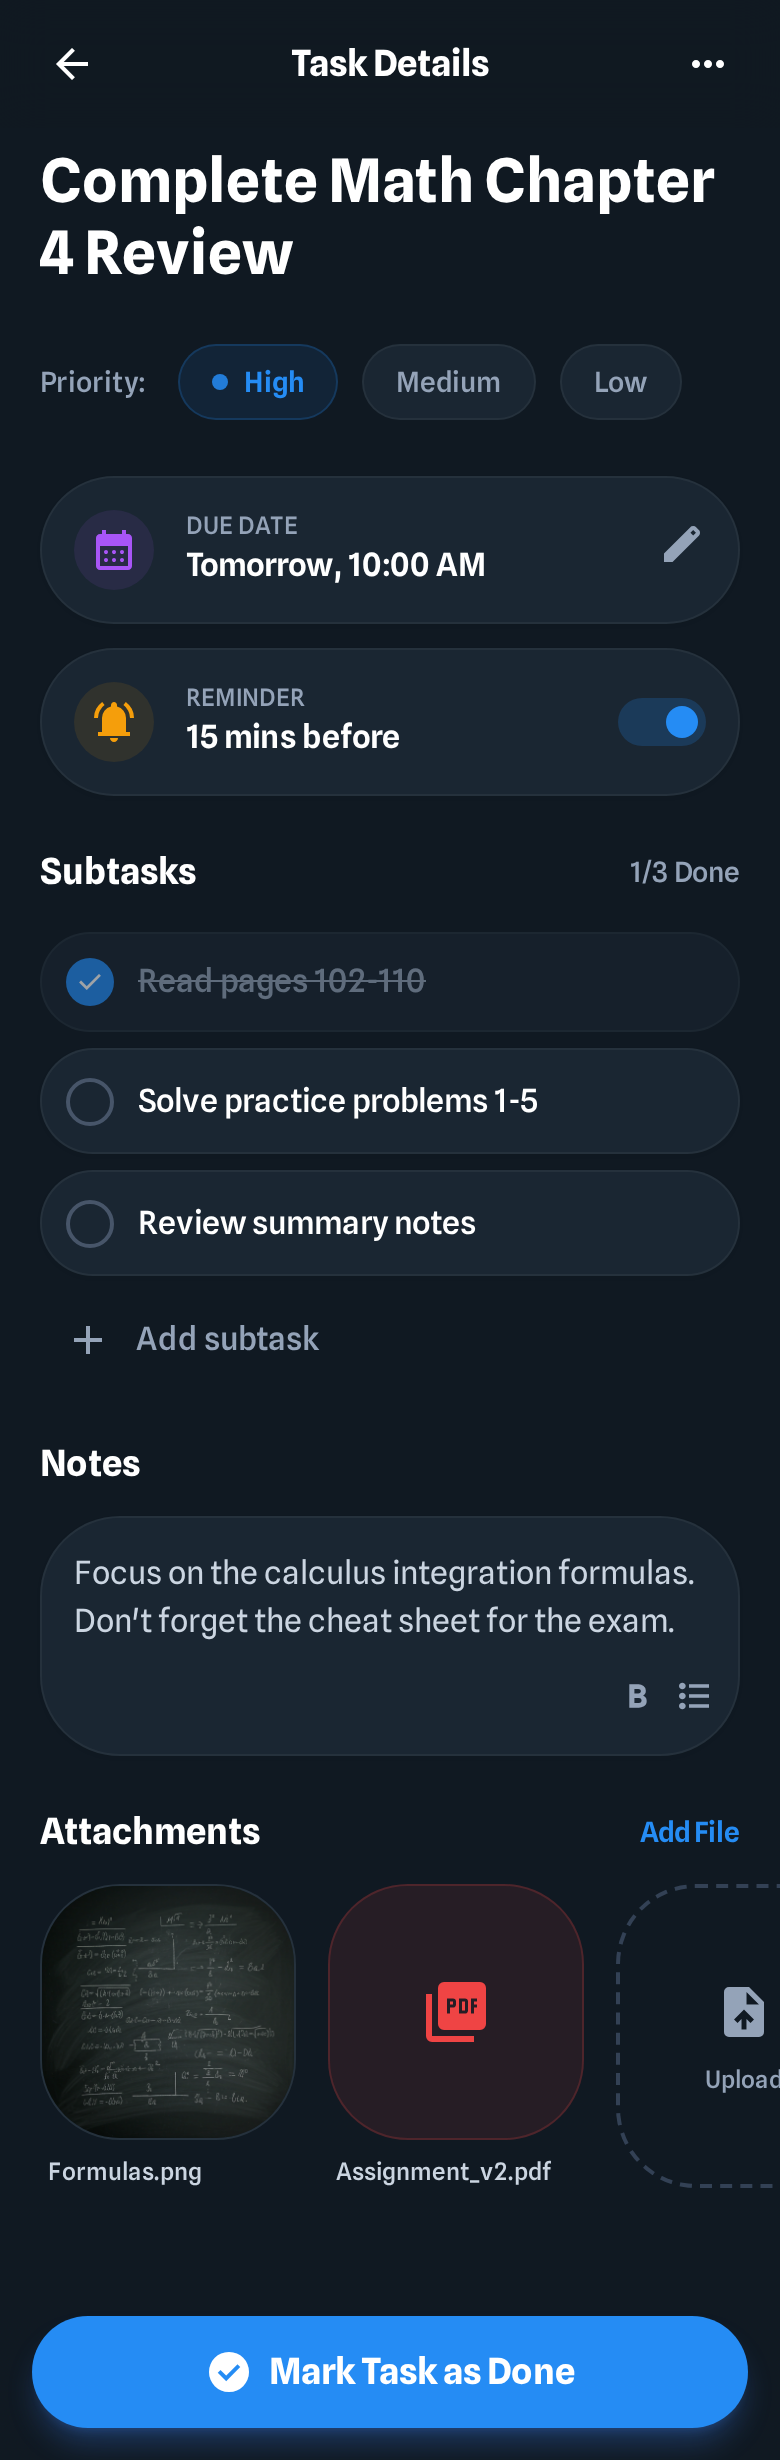Viewport: 780px width, 2460px height.
Task: Set priority to Low
Action: tap(620, 382)
